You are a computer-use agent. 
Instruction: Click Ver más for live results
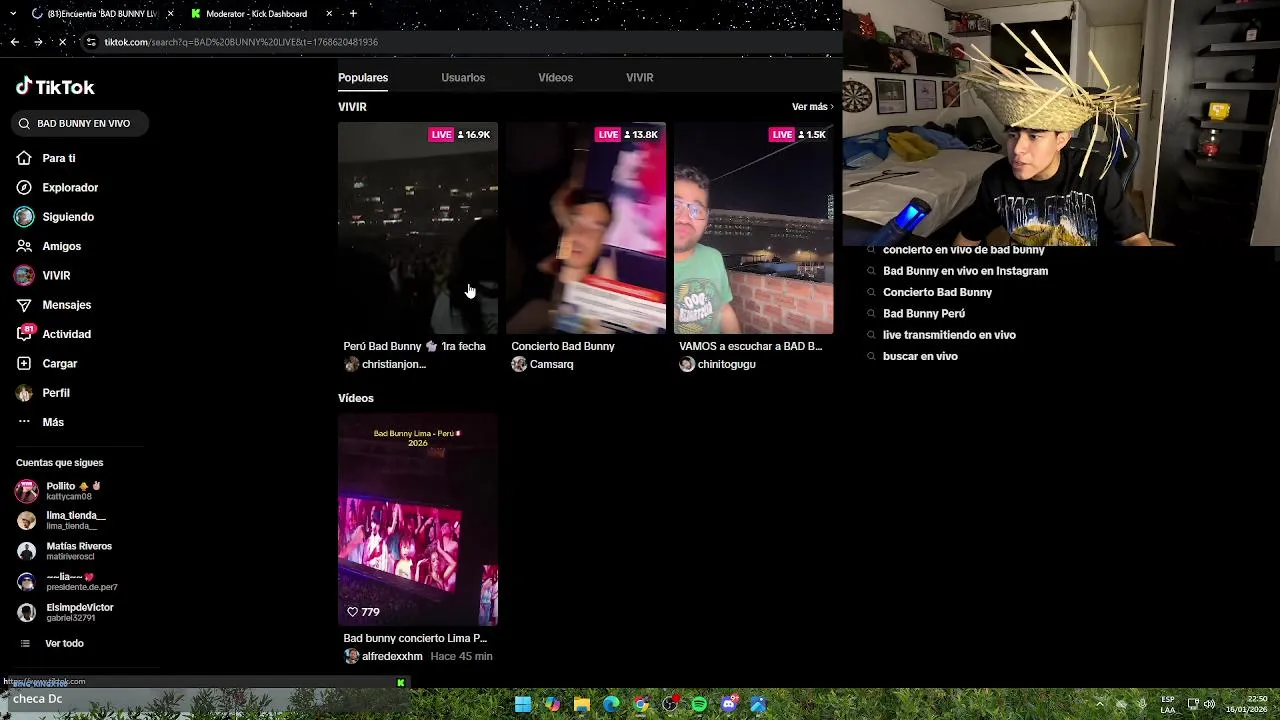(812, 107)
